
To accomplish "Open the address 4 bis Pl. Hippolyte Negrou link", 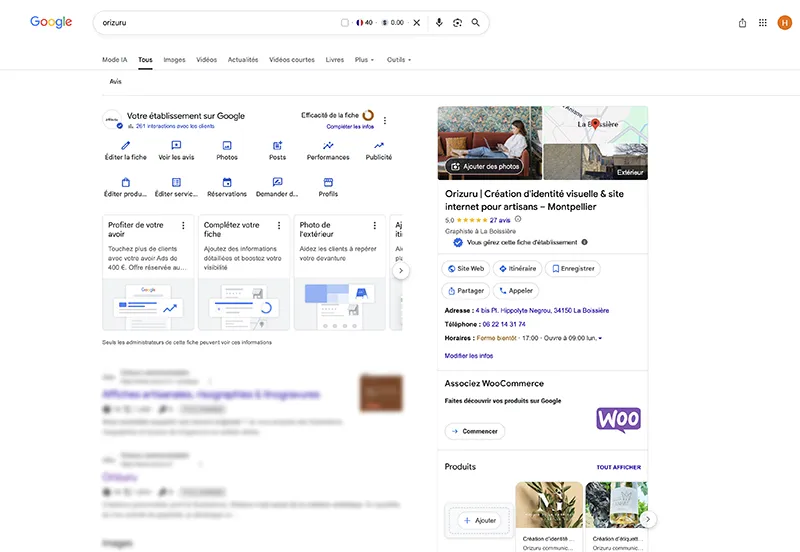I will [542, 310].
